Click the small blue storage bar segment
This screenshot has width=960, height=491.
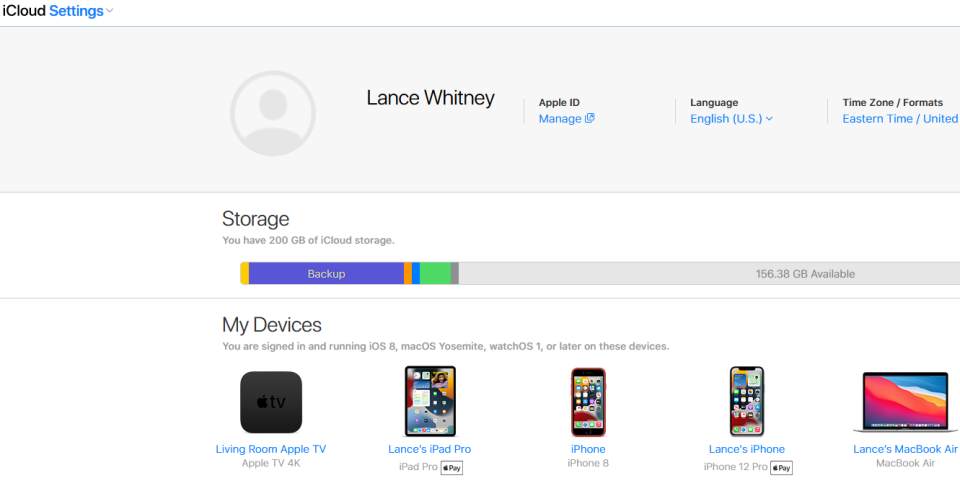tap(416, 274)
